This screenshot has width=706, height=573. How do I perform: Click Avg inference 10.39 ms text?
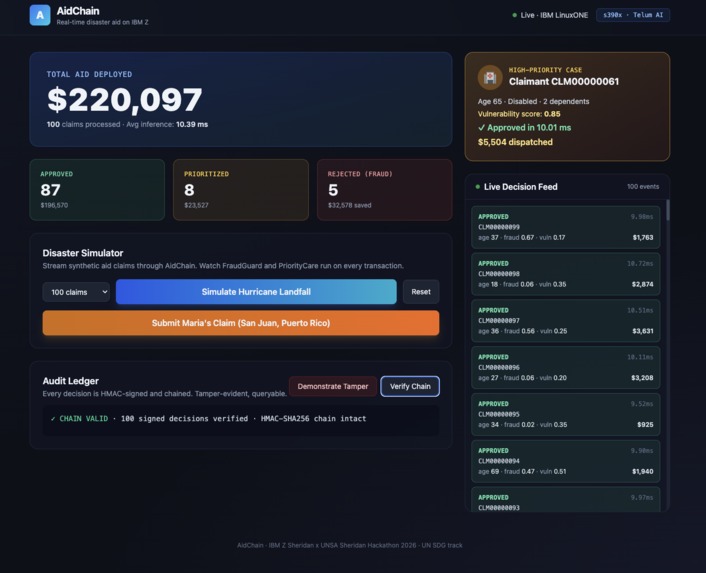tap(167, 124)
